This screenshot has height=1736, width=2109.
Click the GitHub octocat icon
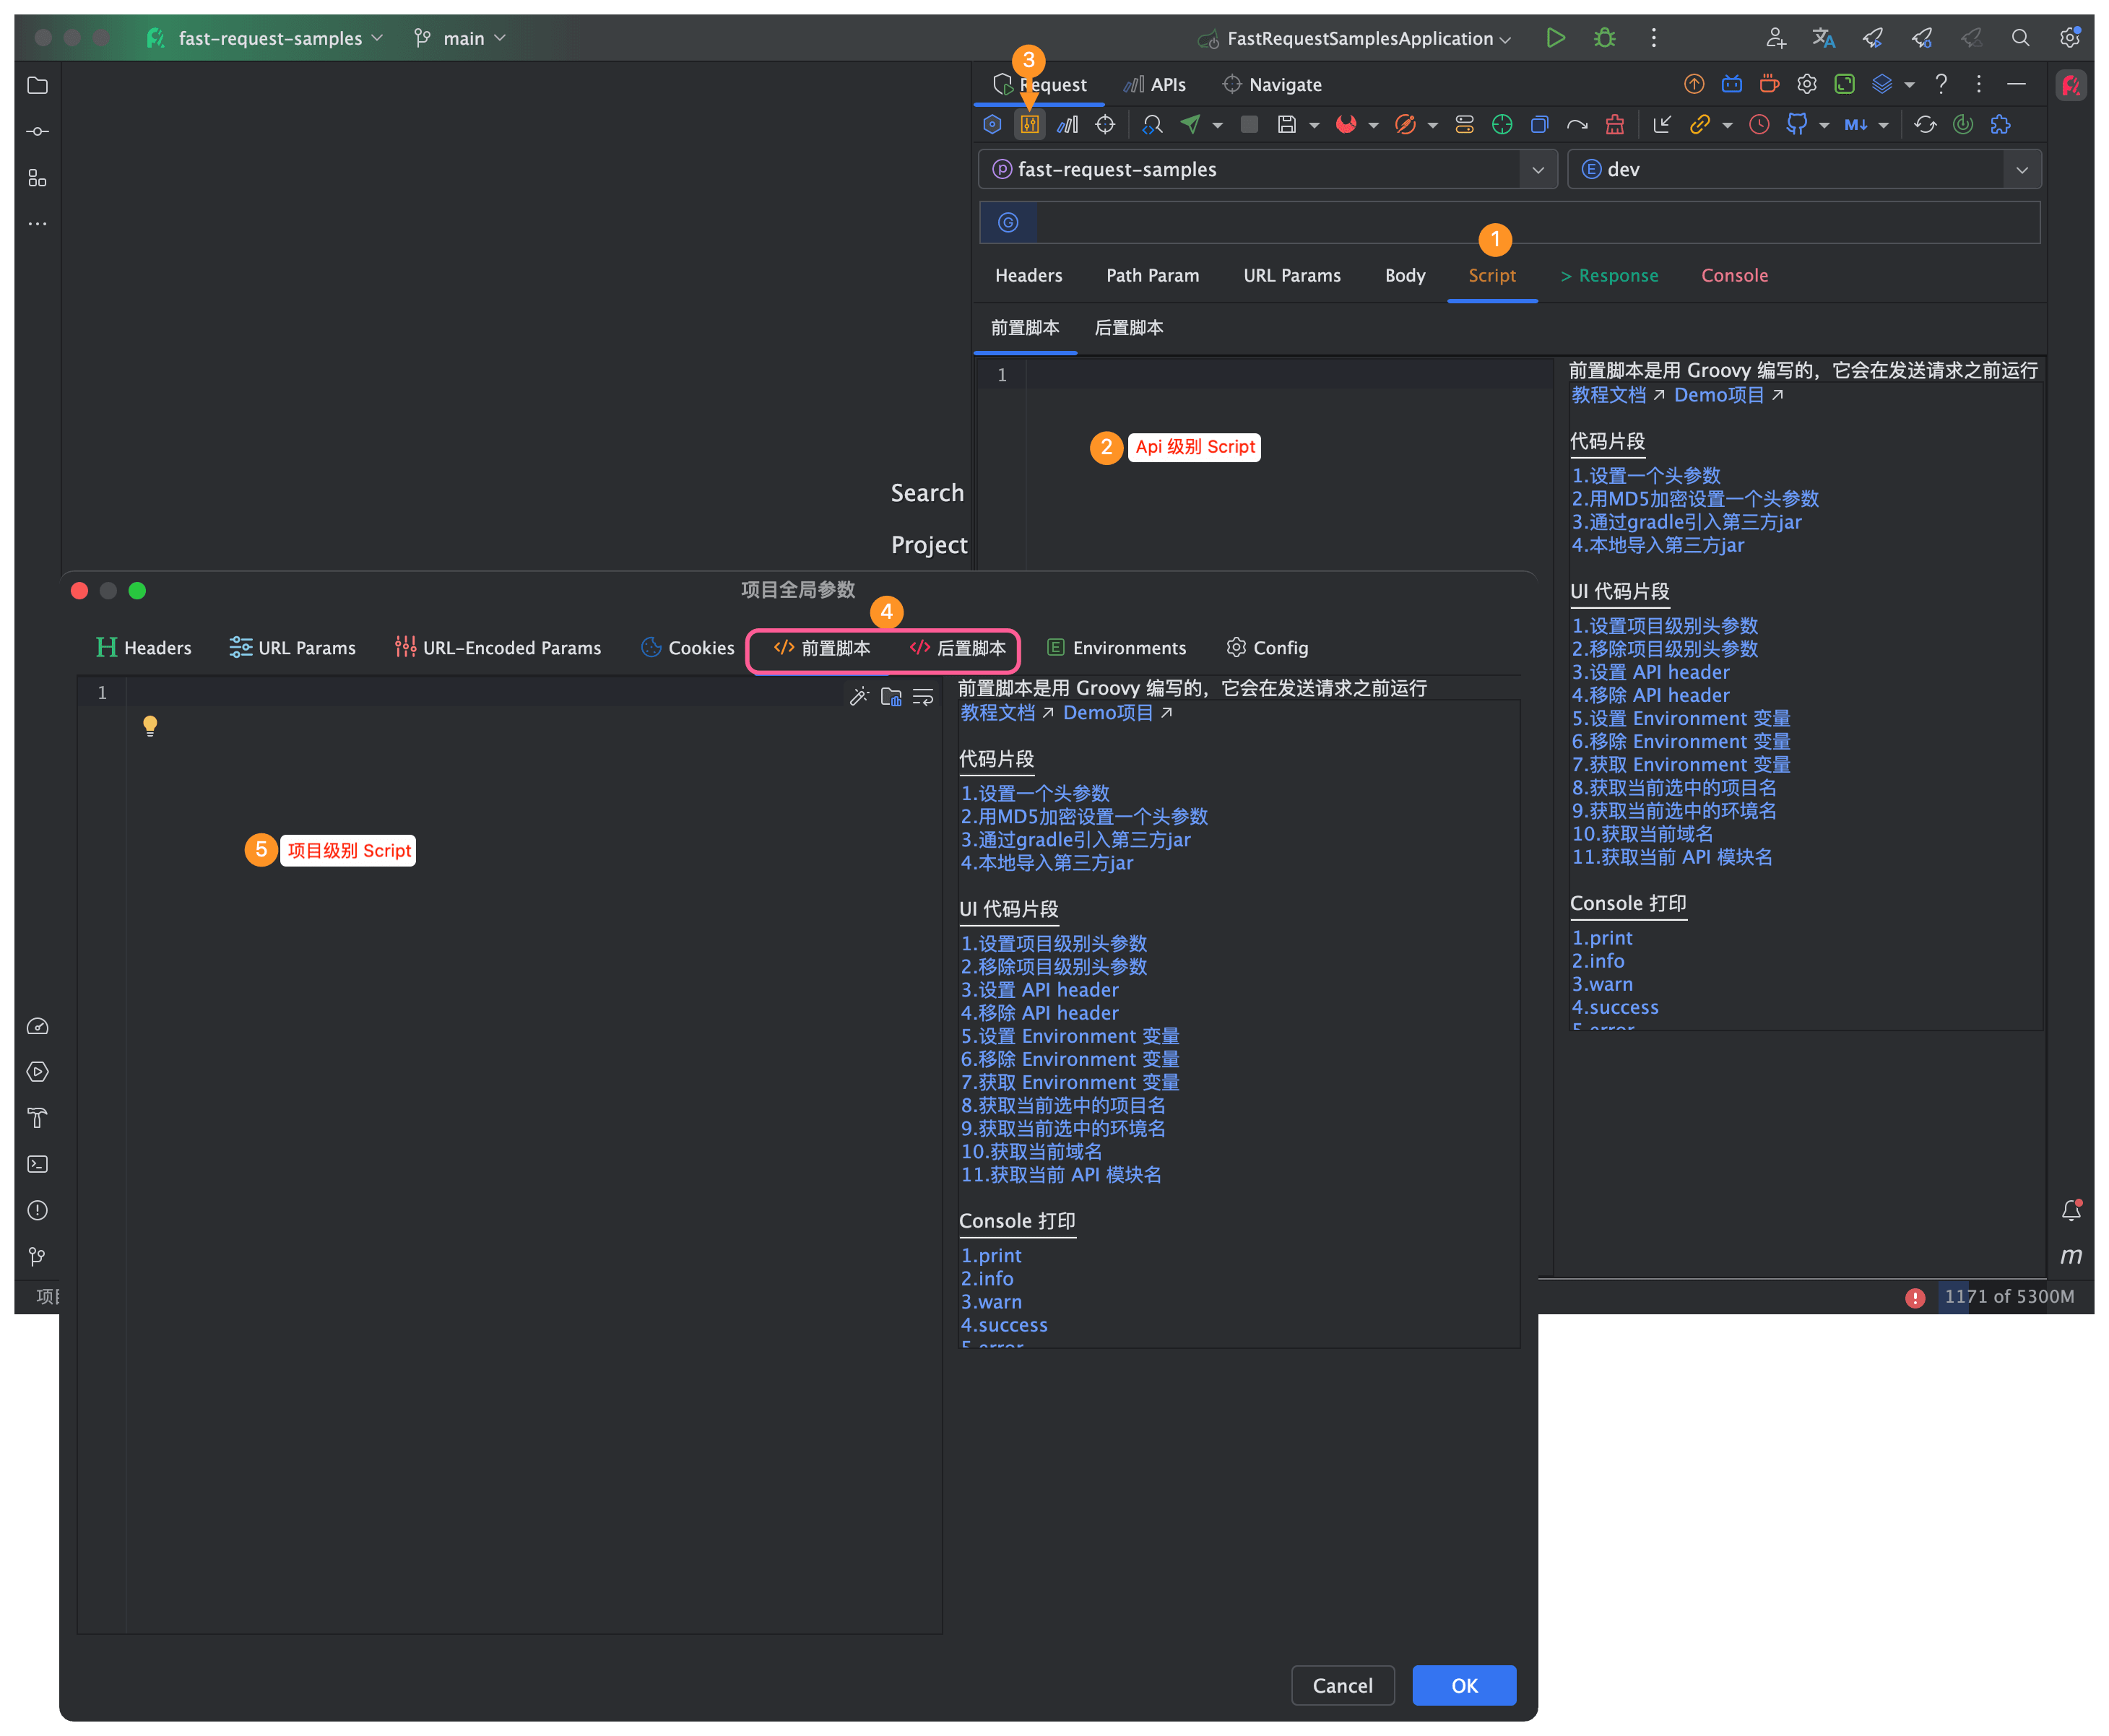[x=1796, y=124]
